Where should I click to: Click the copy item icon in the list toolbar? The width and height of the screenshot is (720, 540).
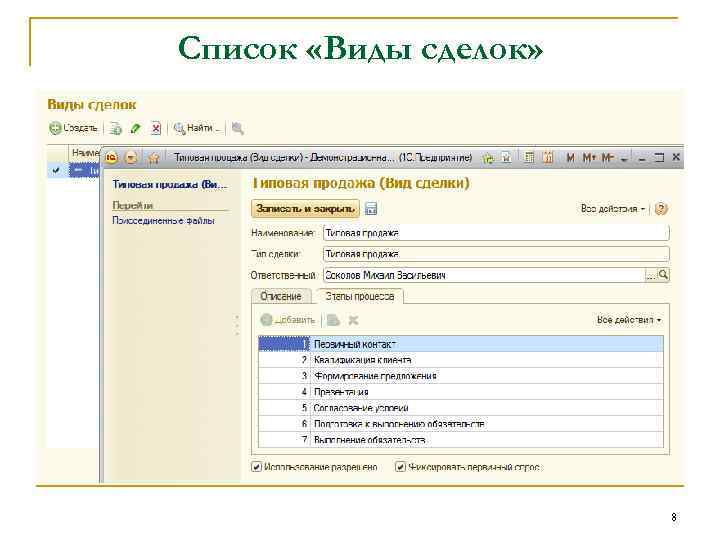[115, 129]
